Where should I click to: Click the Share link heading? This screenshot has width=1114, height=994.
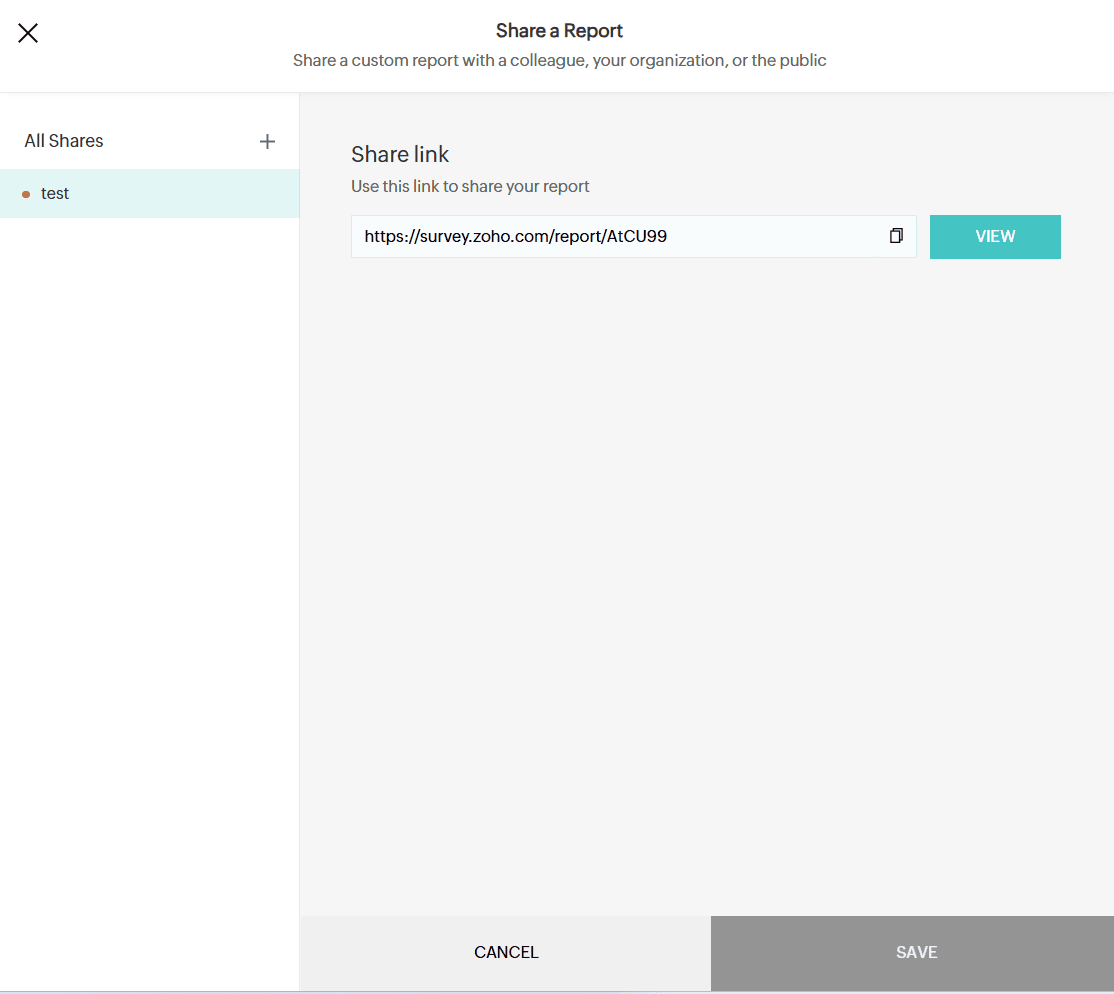pyautogui.click(x=400, y=154)
